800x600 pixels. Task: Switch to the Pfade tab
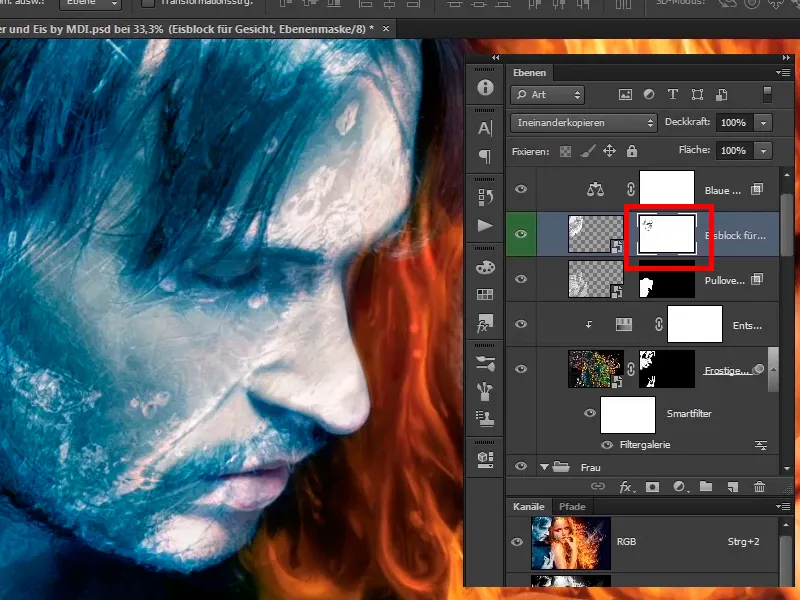point(572,507)
